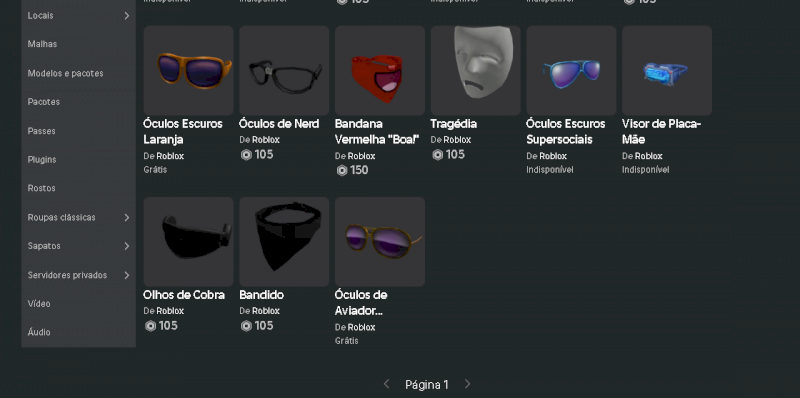The width and height of the screenshot is (800, 398).
Task: Open the Olhos de Cobra thumbnail
Action: [x=188, y=241]
